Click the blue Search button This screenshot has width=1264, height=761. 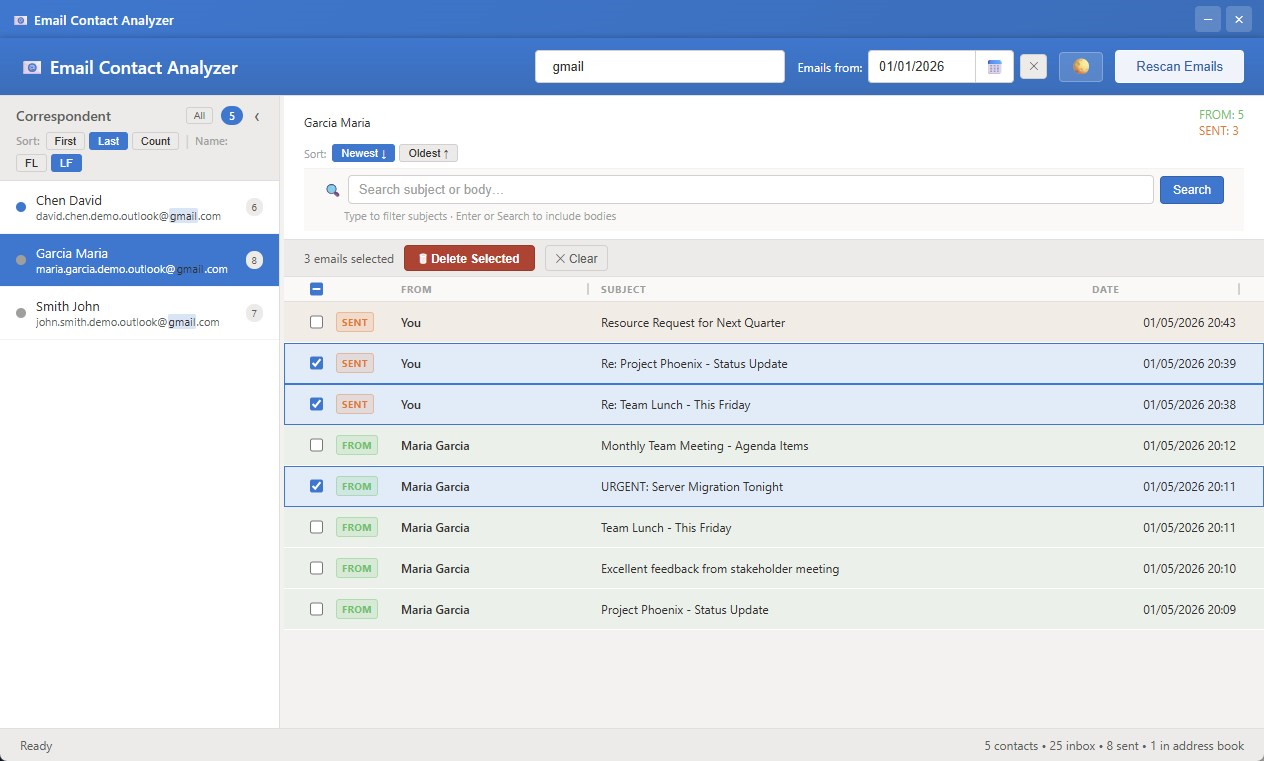click(1191, 190)
